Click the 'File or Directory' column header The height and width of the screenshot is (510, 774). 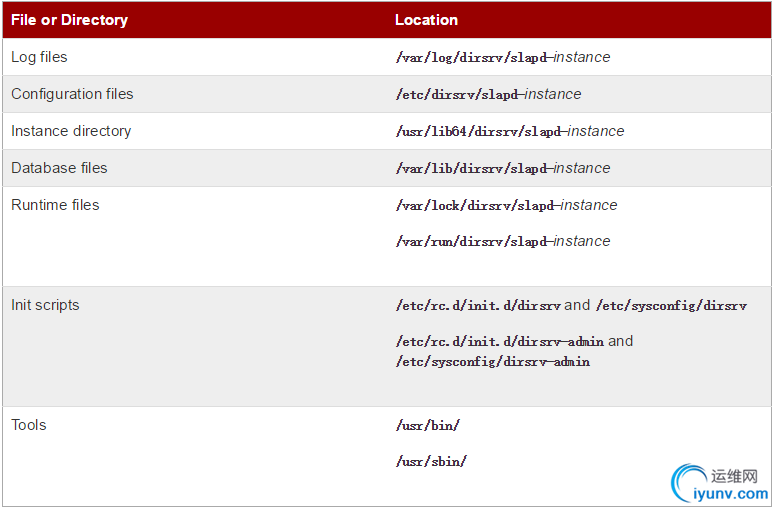(69, 20)
